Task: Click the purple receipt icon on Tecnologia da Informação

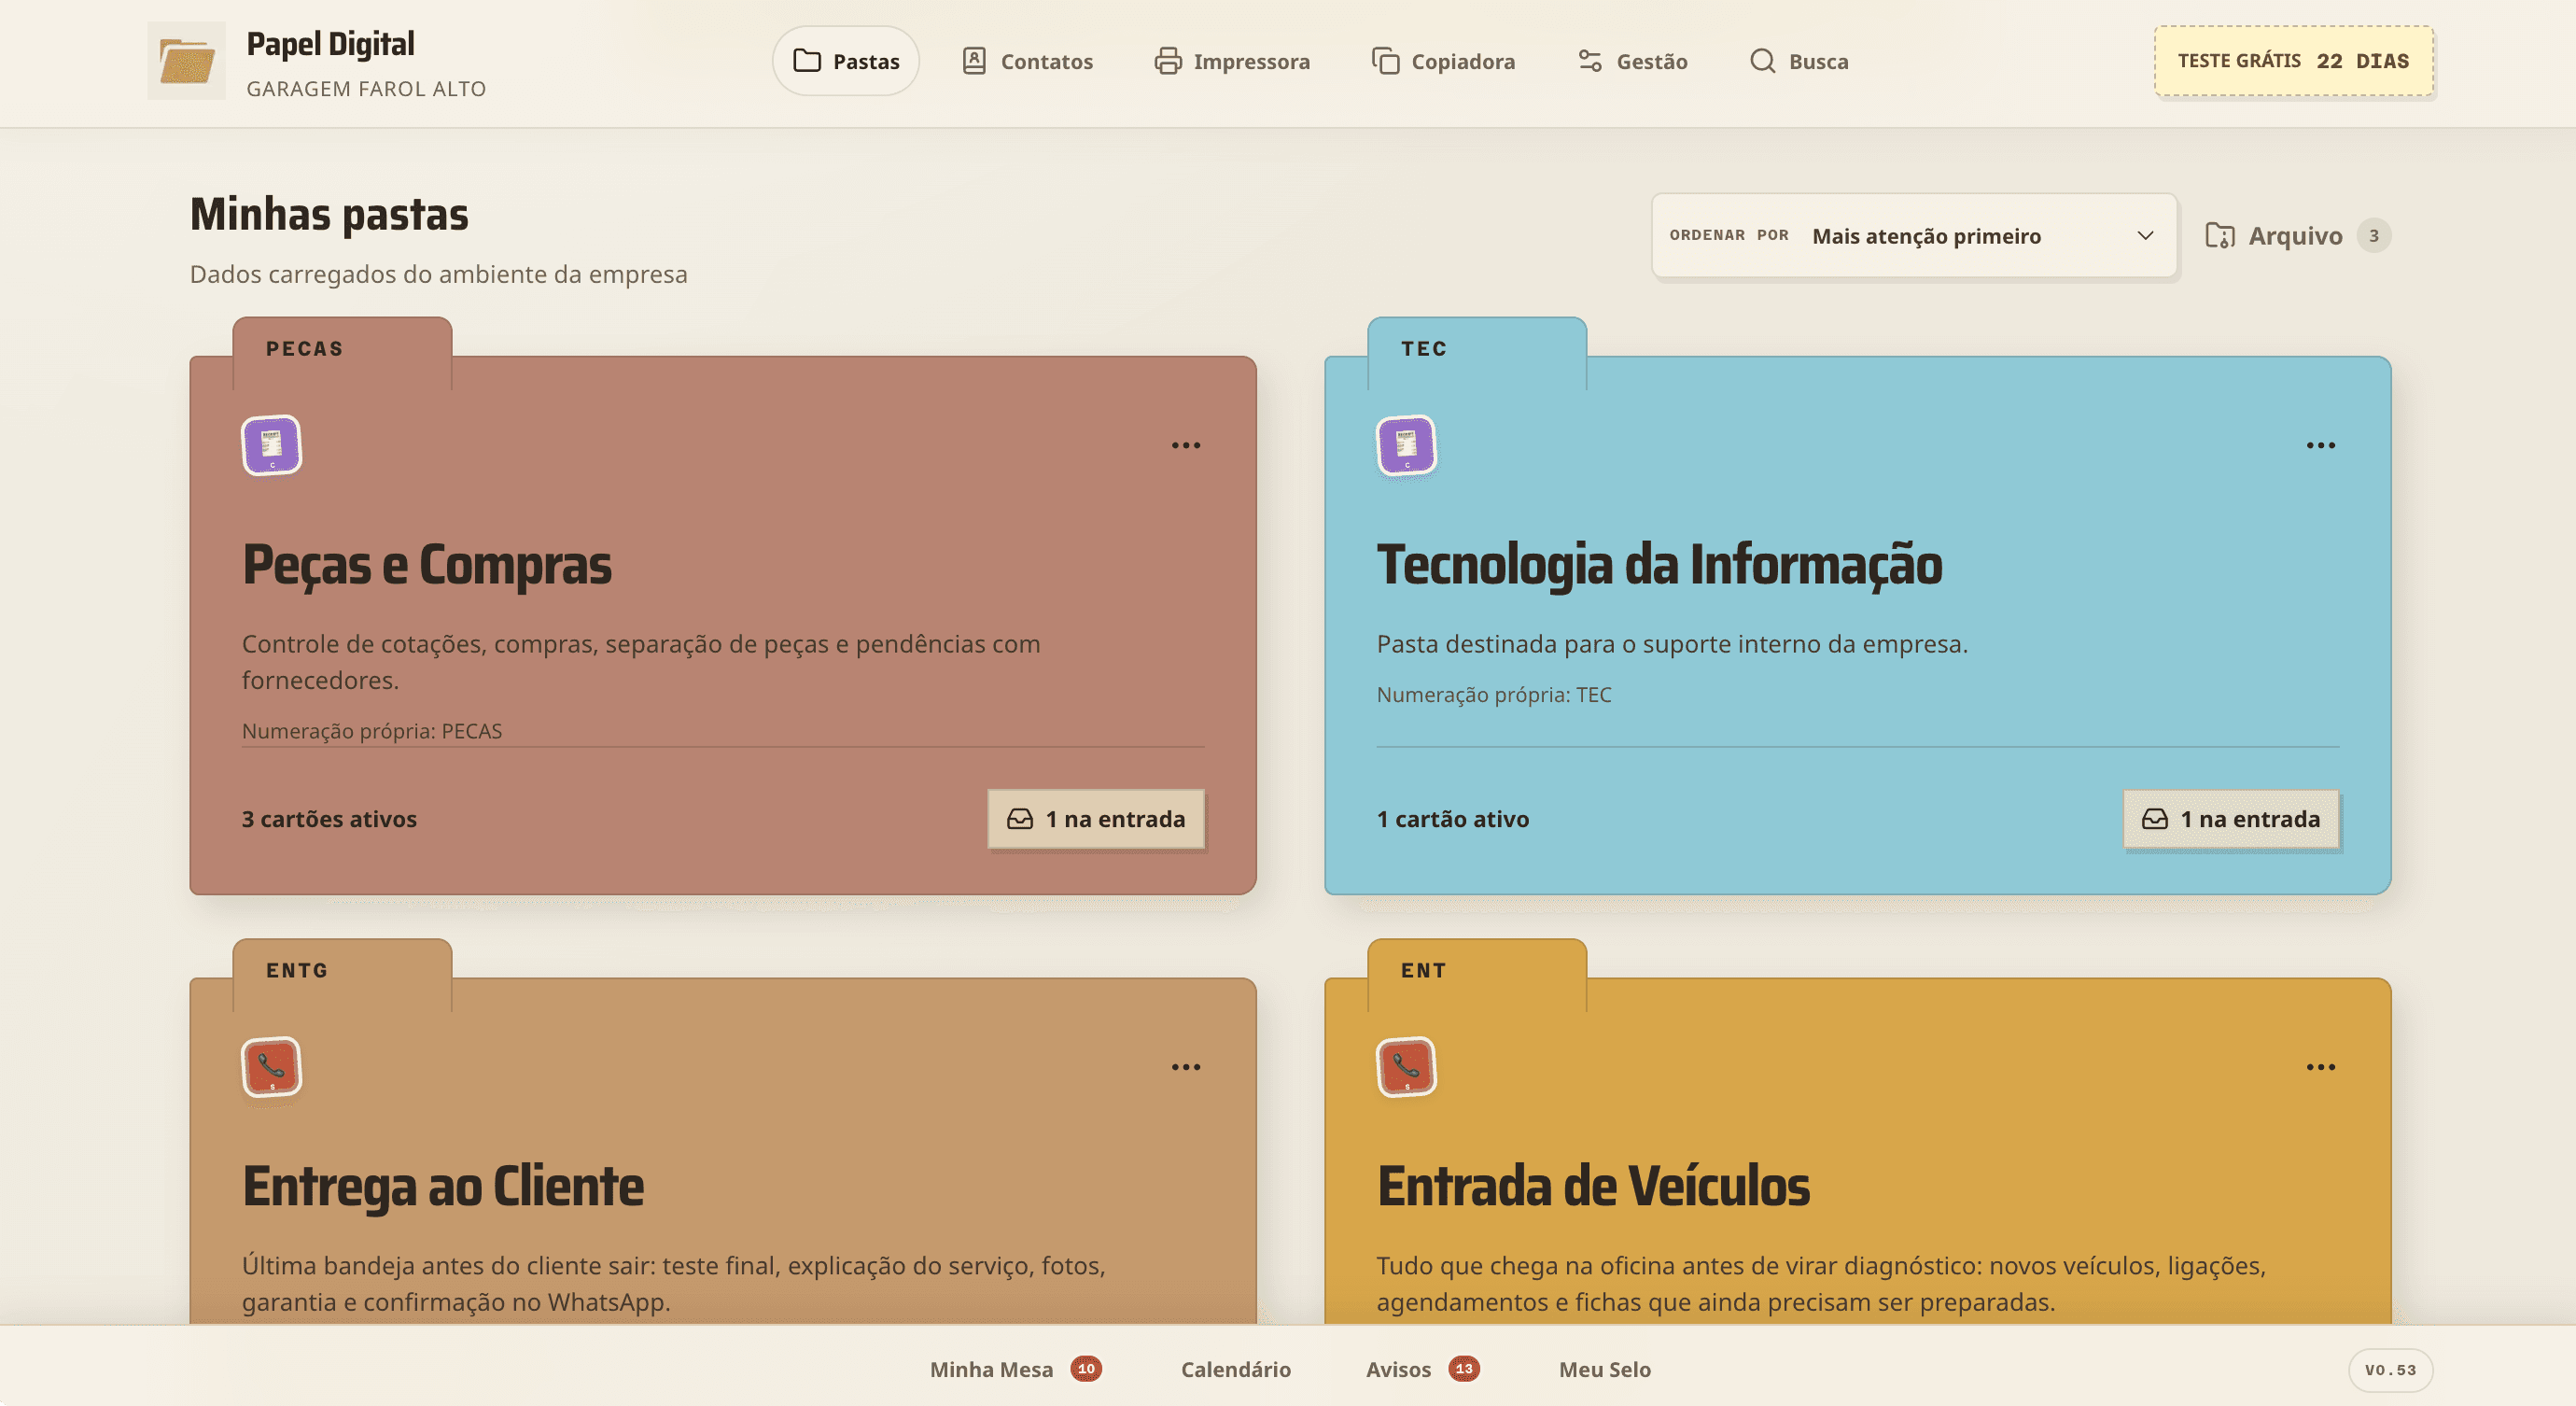Action: coord(1407,445)
